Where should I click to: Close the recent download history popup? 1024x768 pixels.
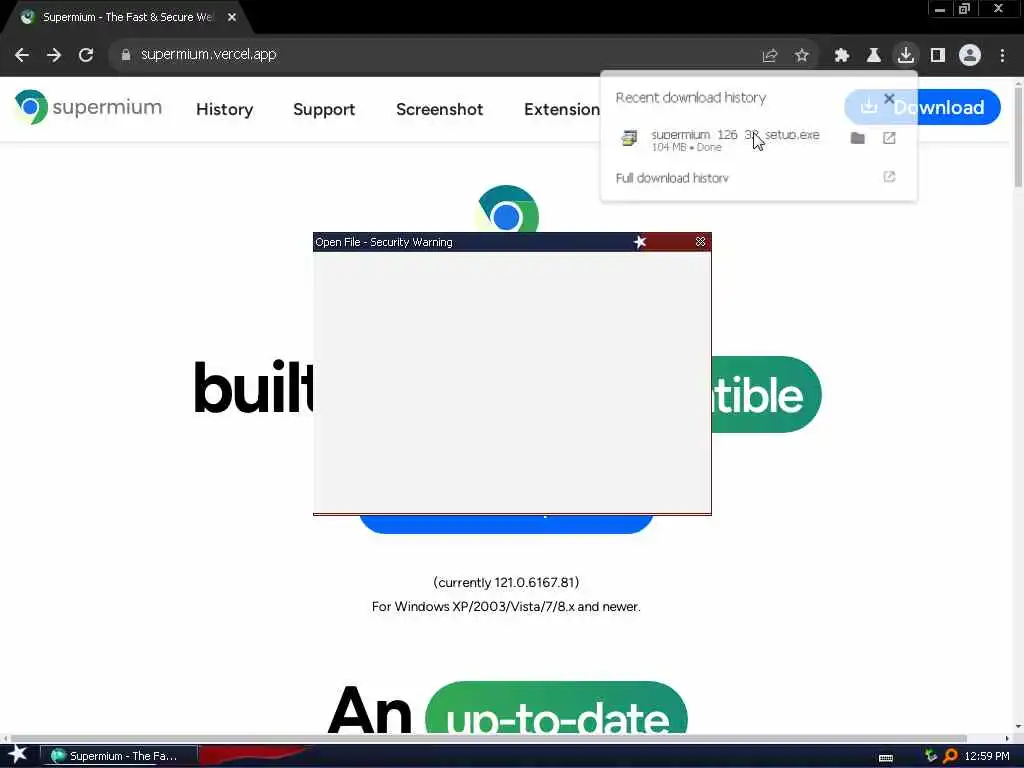coord(889,98)
